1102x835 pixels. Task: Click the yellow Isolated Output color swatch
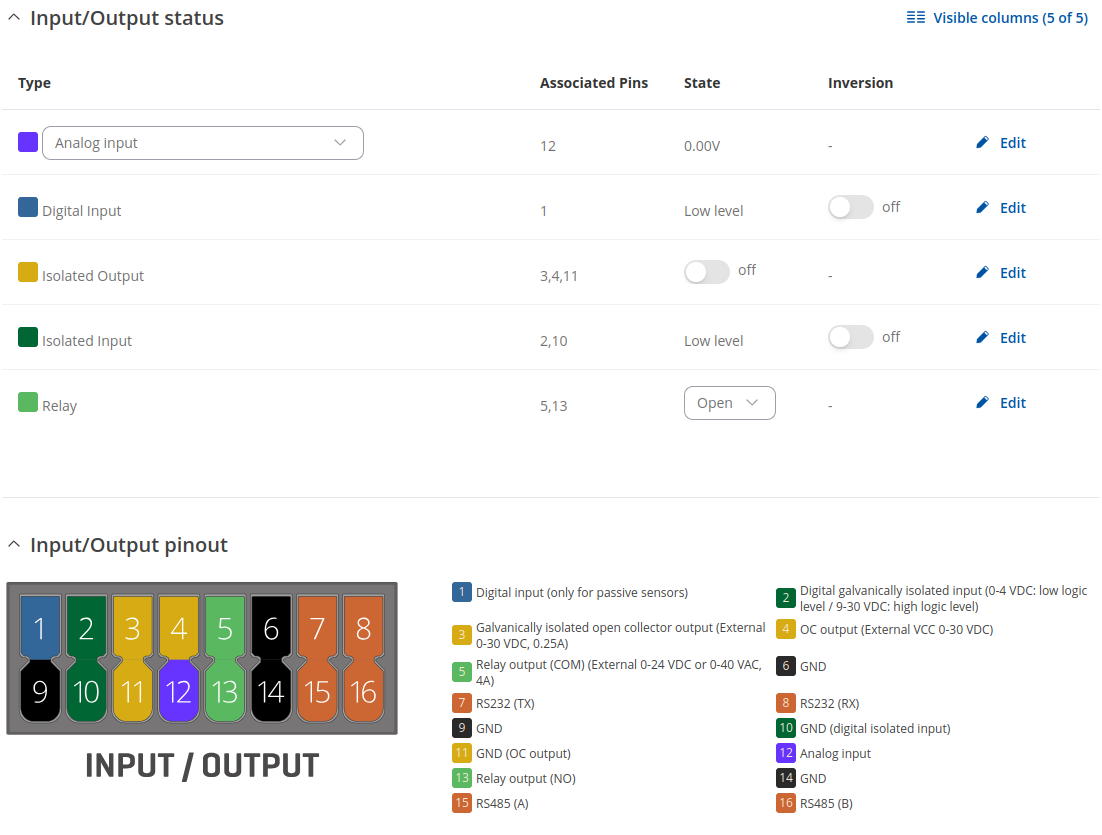(x=28, y=272)
